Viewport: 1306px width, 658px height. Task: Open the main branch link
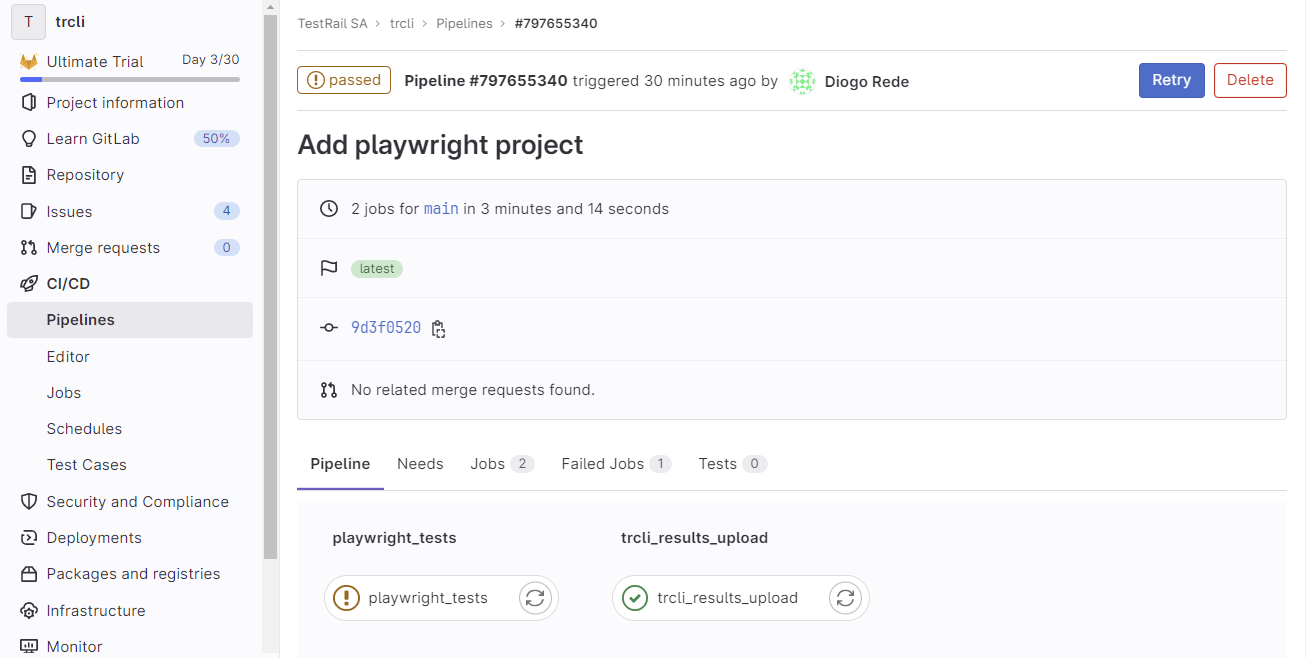441,209
